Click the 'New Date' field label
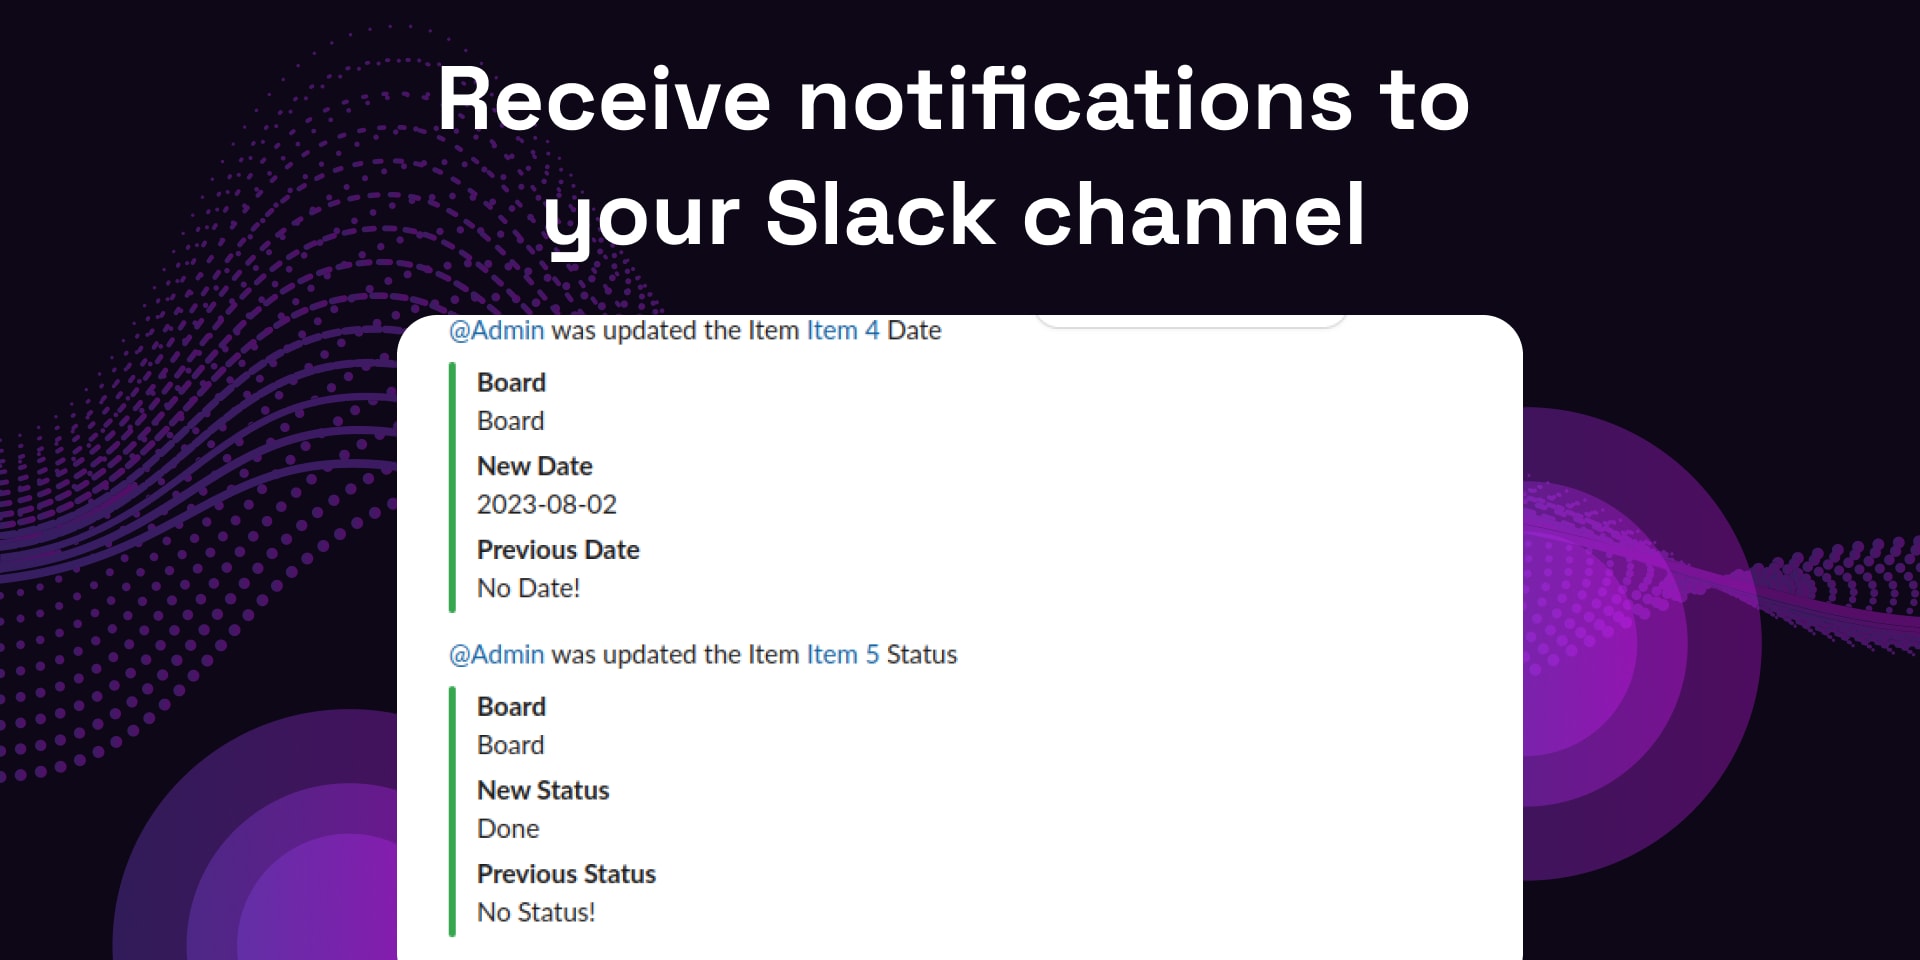 [x=535, y=466]
